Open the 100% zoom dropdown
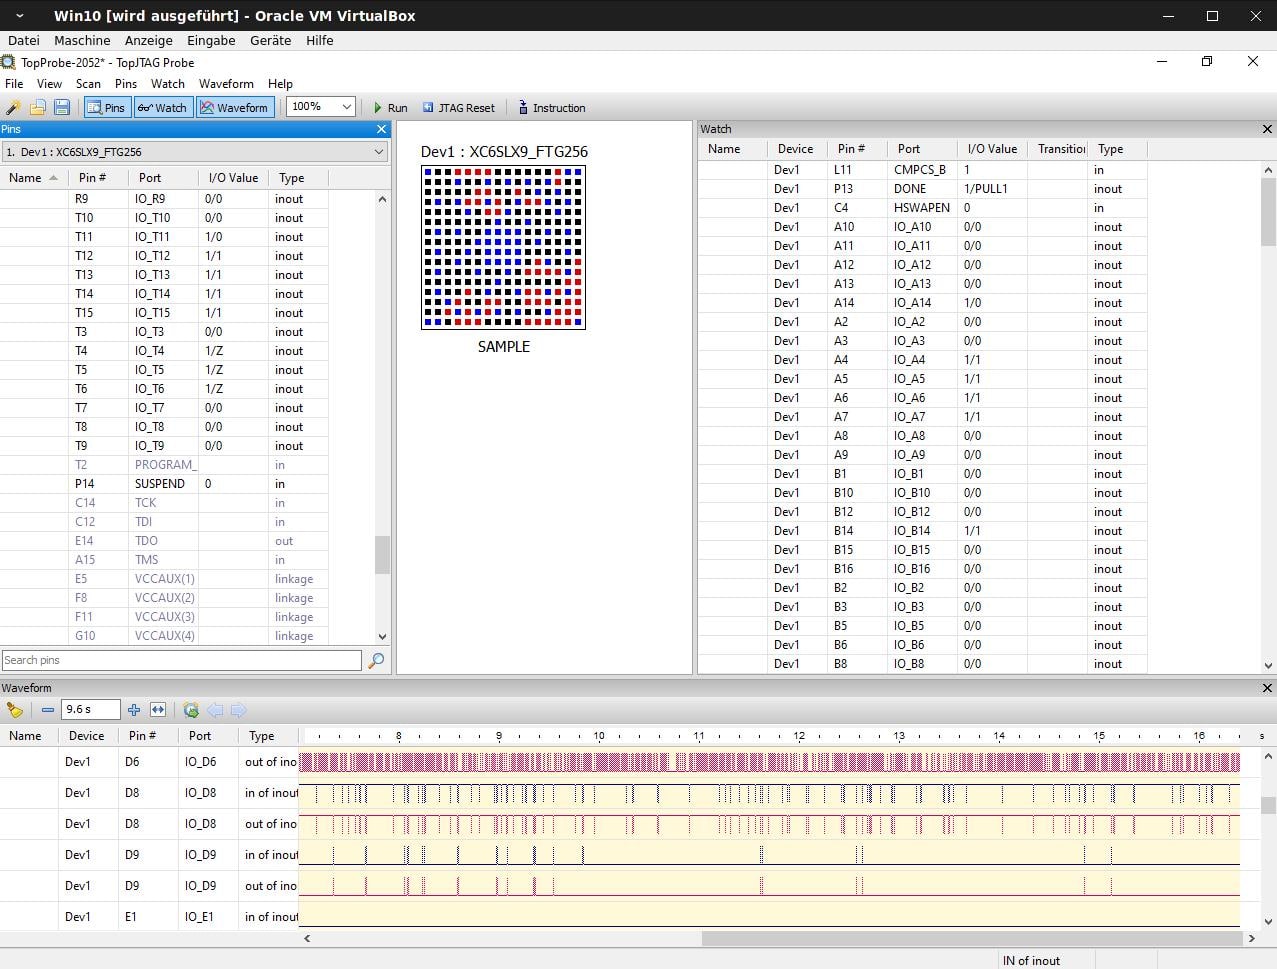Image resolution: width=1277 pixels, height=969 pixels. (x=321, y=107)
